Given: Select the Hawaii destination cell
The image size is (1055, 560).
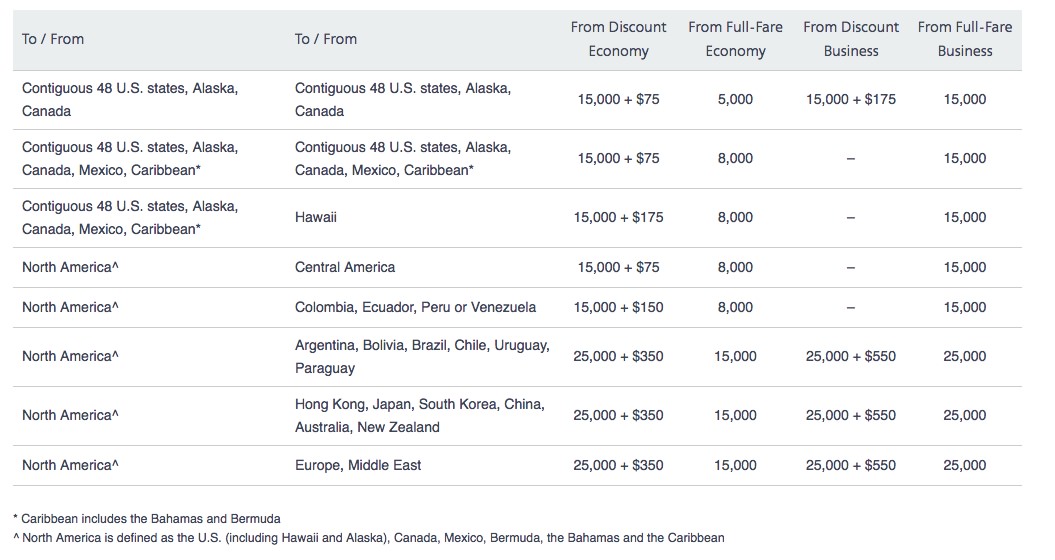Looking at the screenshot, I should [x=316, y=217].
